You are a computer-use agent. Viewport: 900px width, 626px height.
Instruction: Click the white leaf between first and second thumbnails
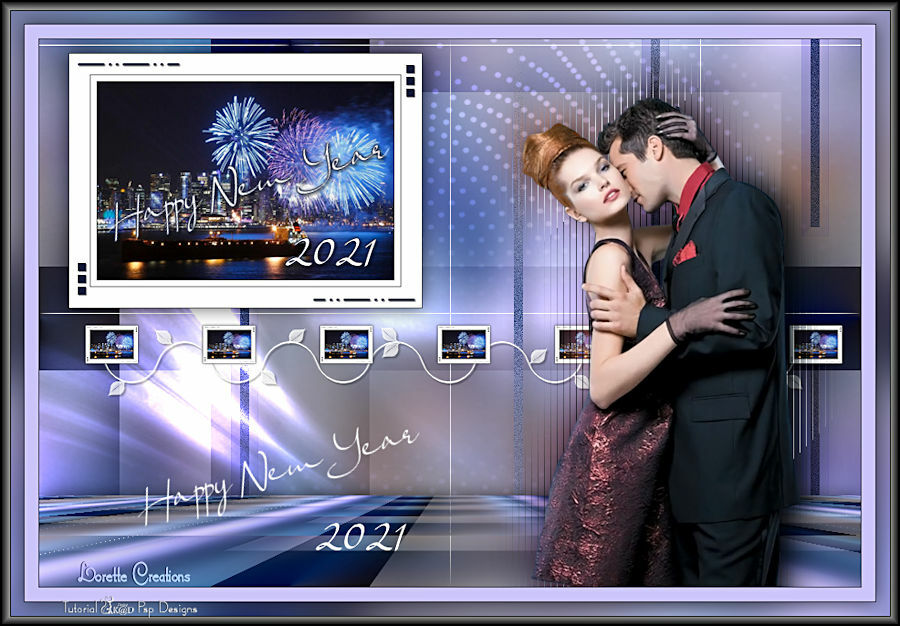click(164, 337)
